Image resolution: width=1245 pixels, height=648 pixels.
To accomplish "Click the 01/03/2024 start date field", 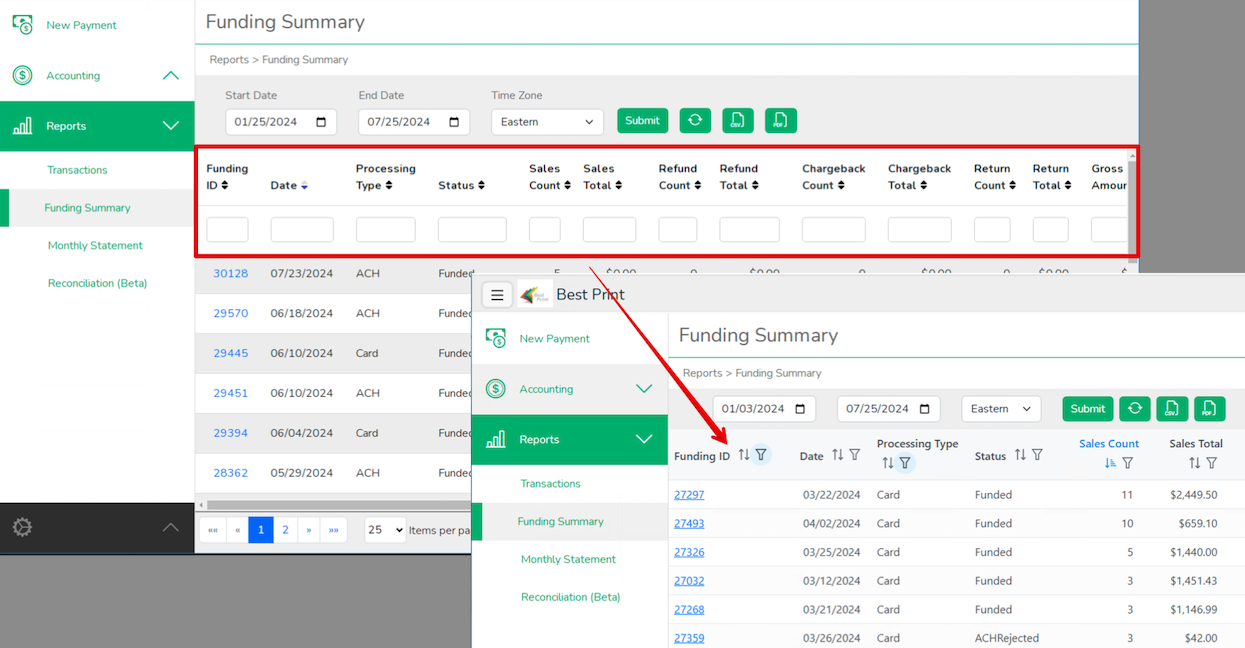I will coord(764,409).
